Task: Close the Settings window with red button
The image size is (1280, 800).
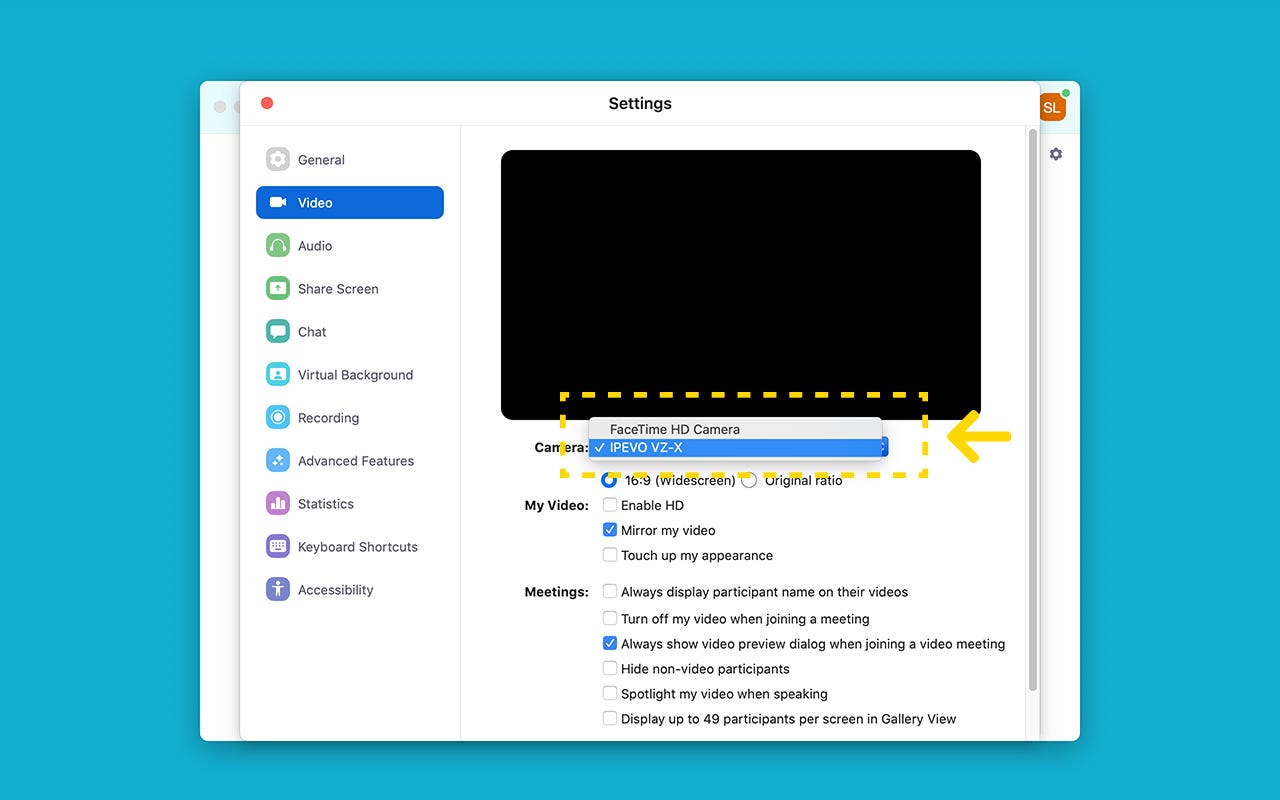Action: click(267, 103)
